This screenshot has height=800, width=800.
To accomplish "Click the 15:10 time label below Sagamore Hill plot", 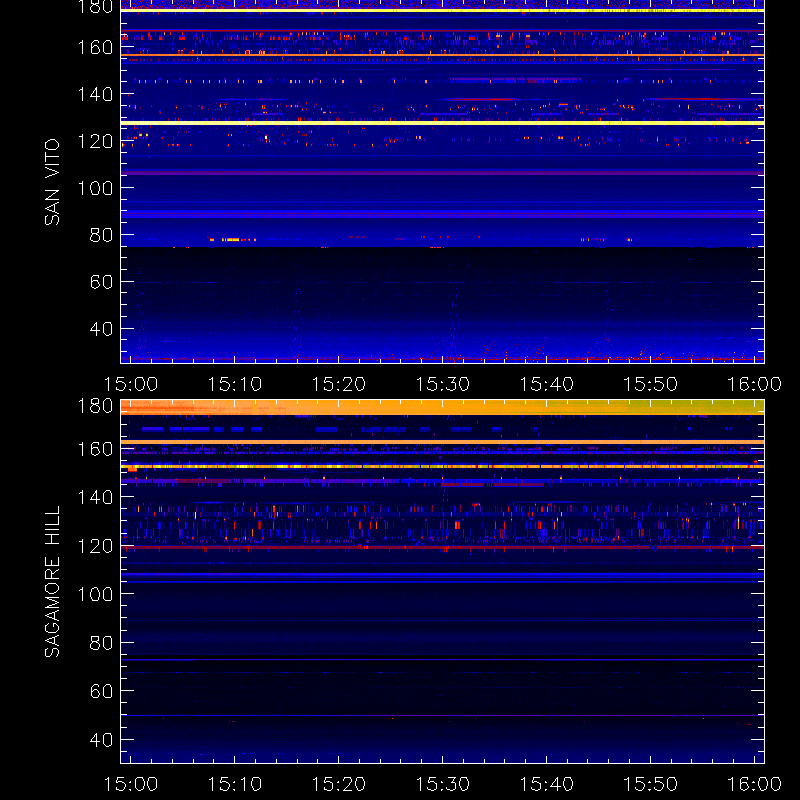I will [235, 784].
